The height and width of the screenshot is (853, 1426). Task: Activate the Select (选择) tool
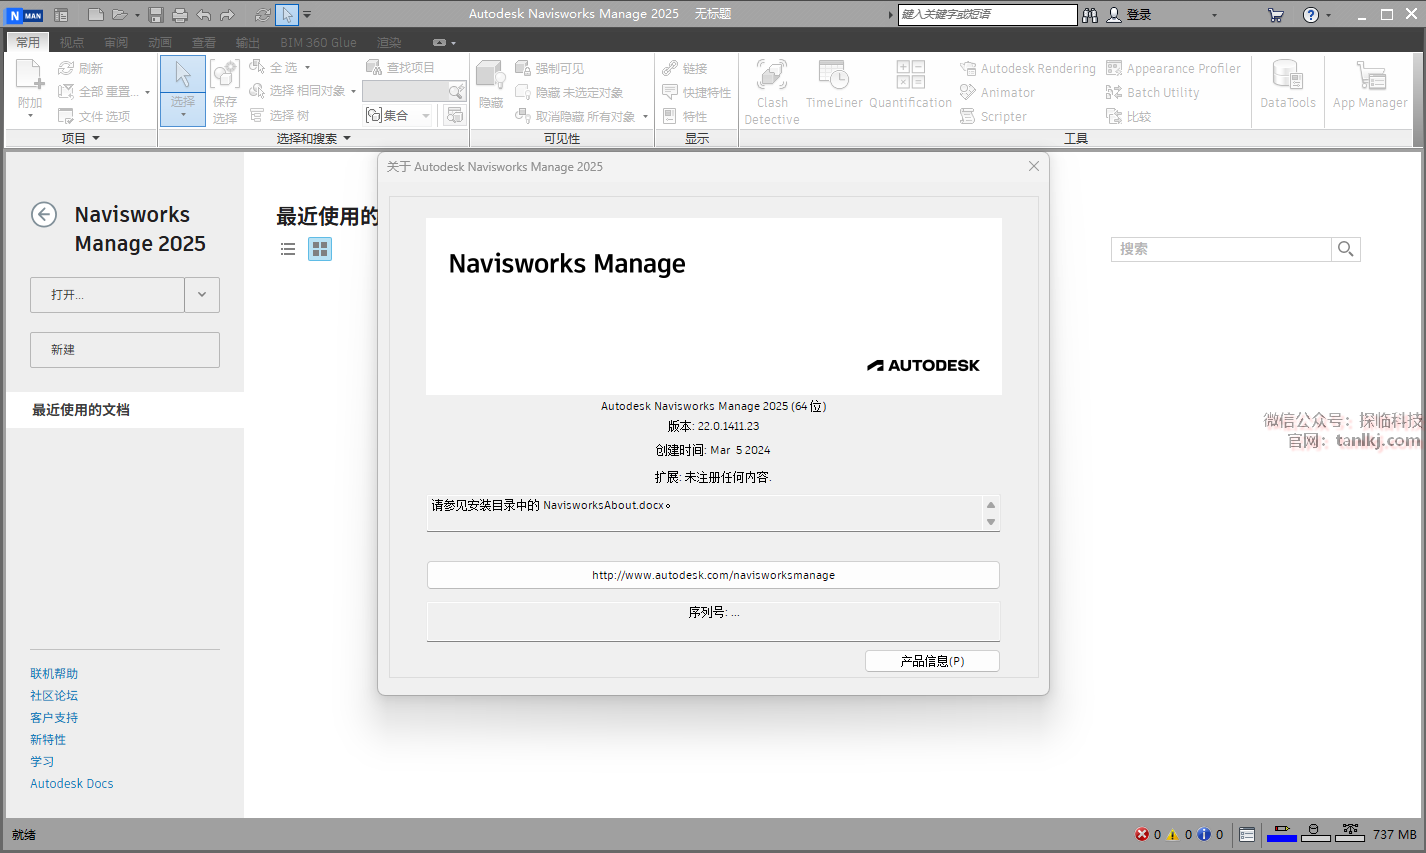point(183,78)
